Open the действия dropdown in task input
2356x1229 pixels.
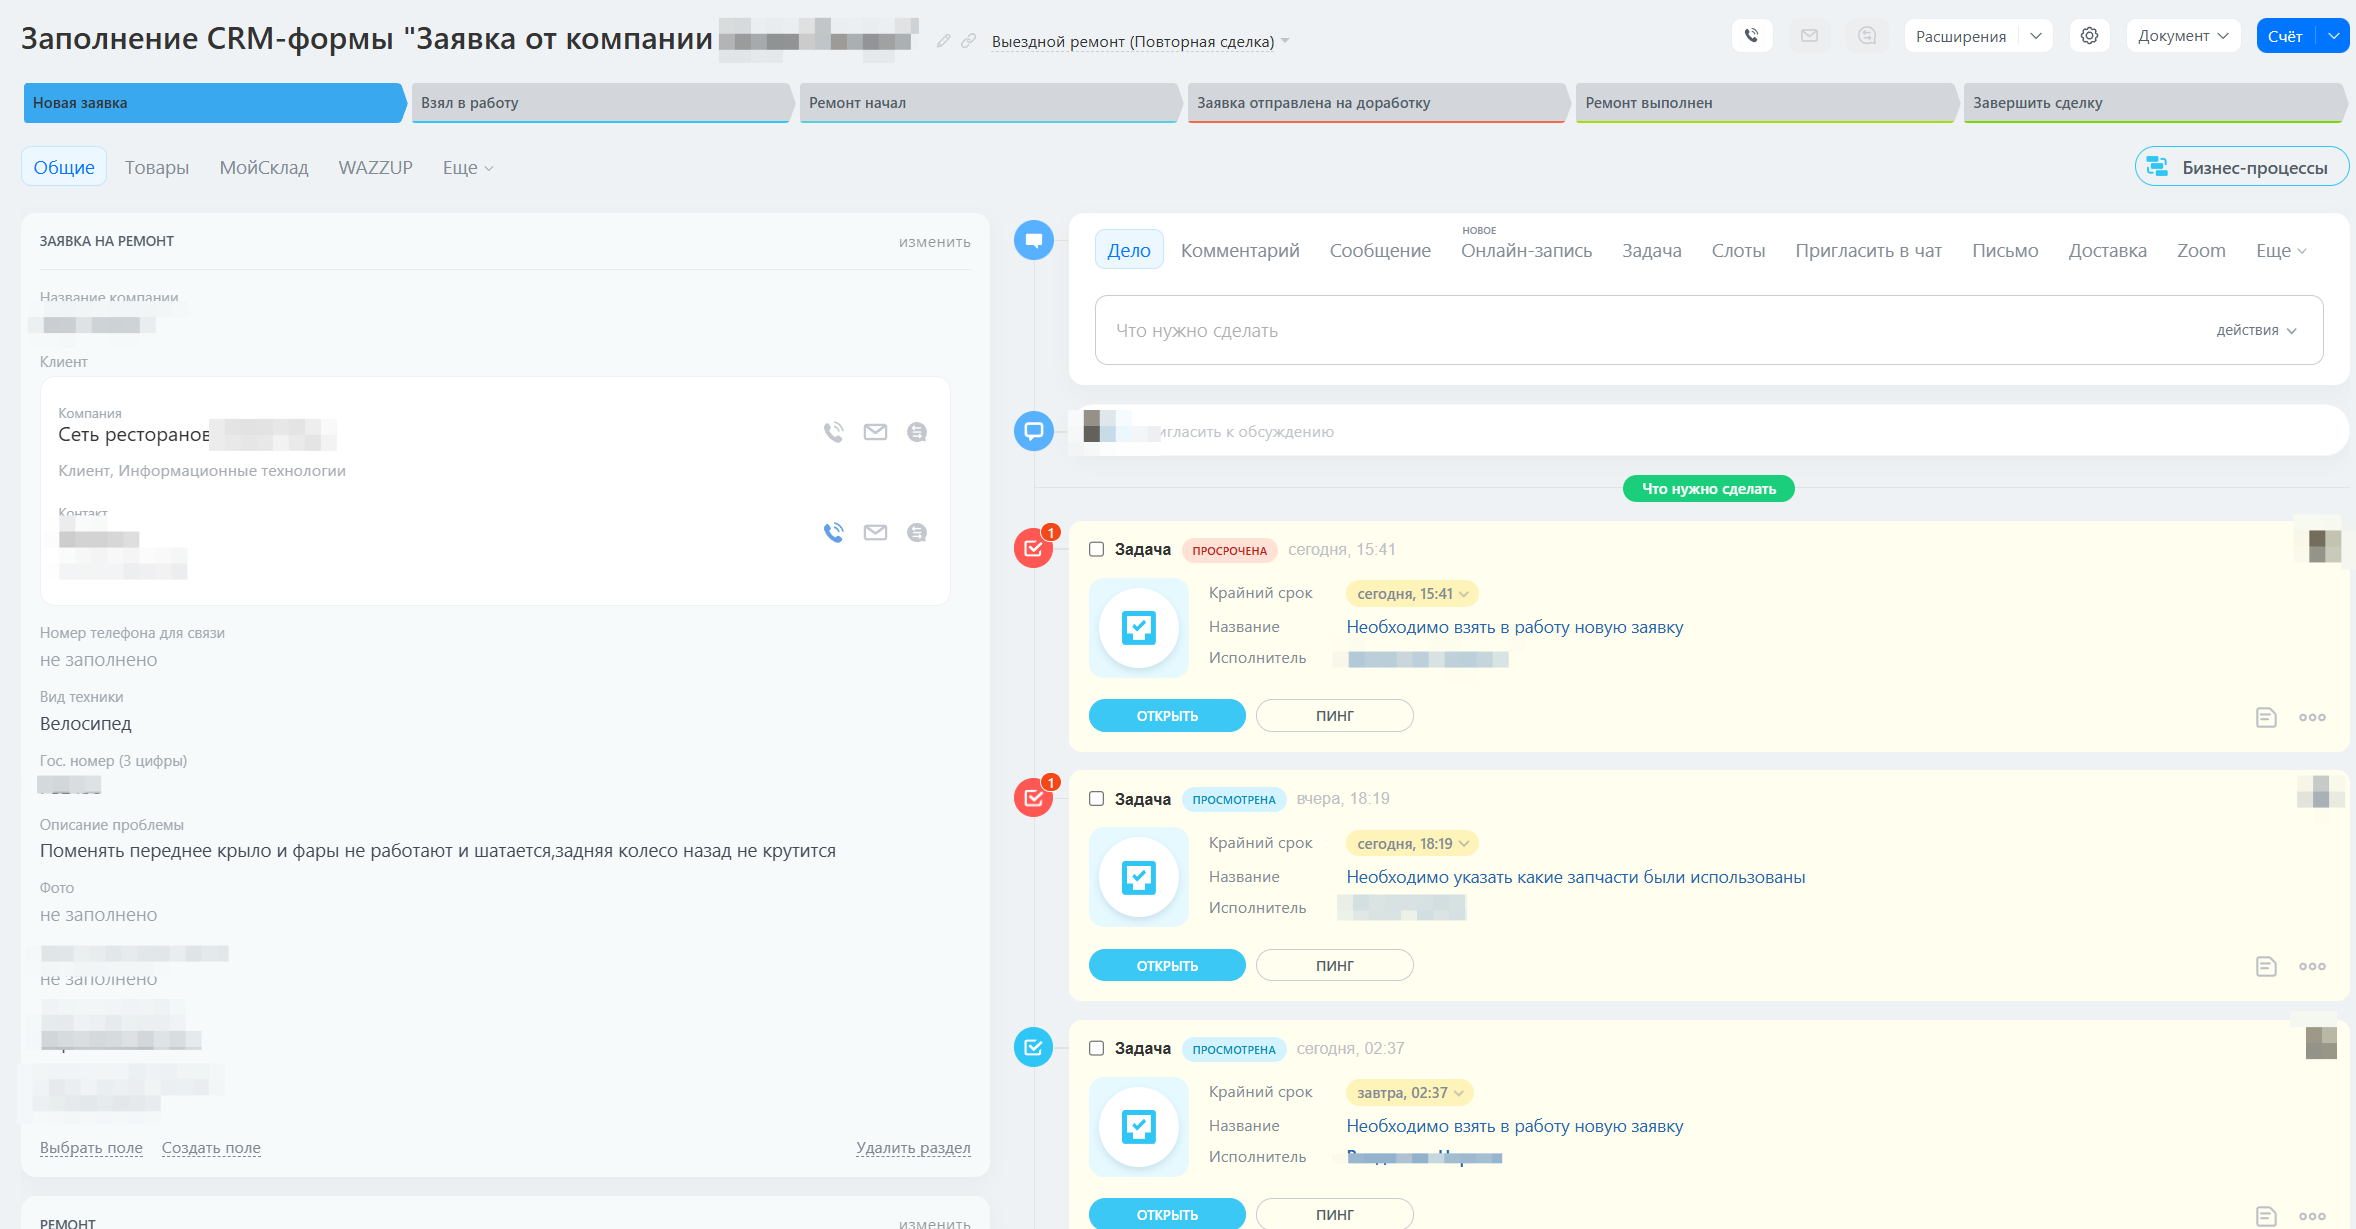[2256, 330]
